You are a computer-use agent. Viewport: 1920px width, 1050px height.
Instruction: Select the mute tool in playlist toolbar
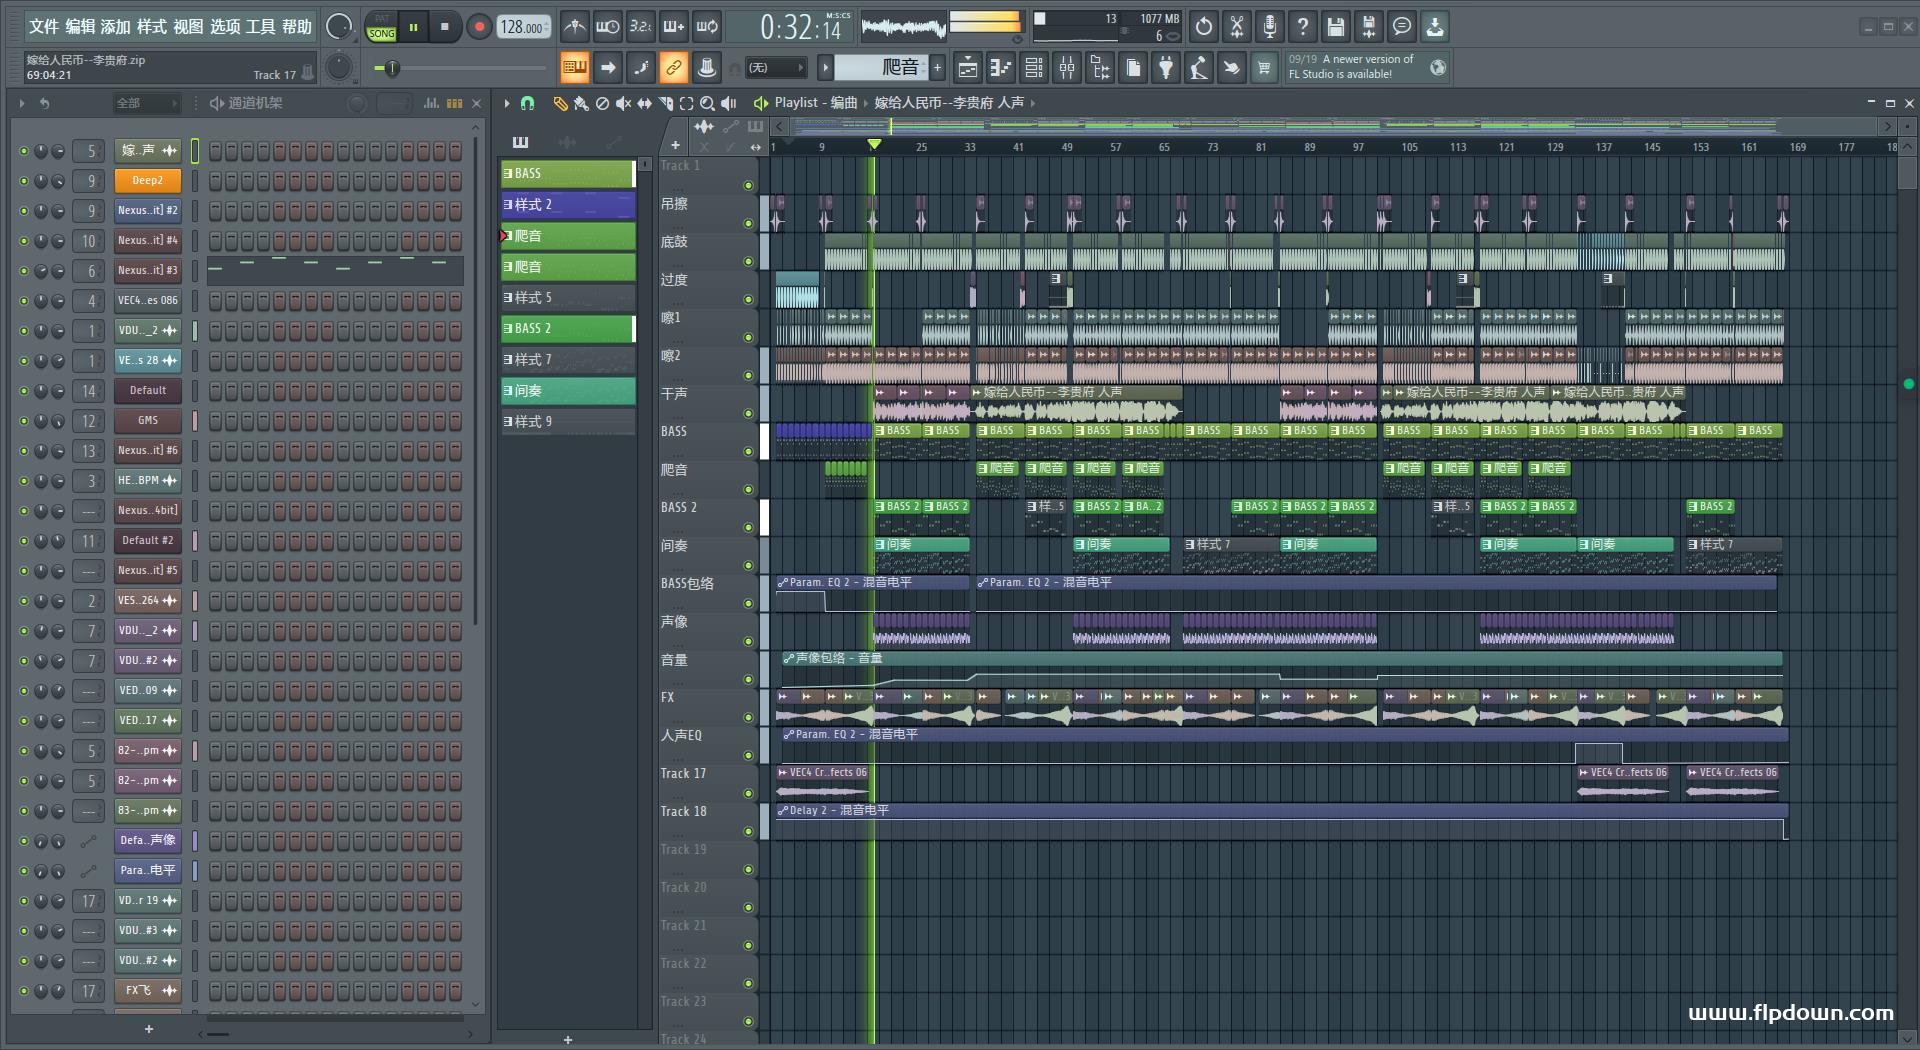pyautogui.click(x=623, y=103)
